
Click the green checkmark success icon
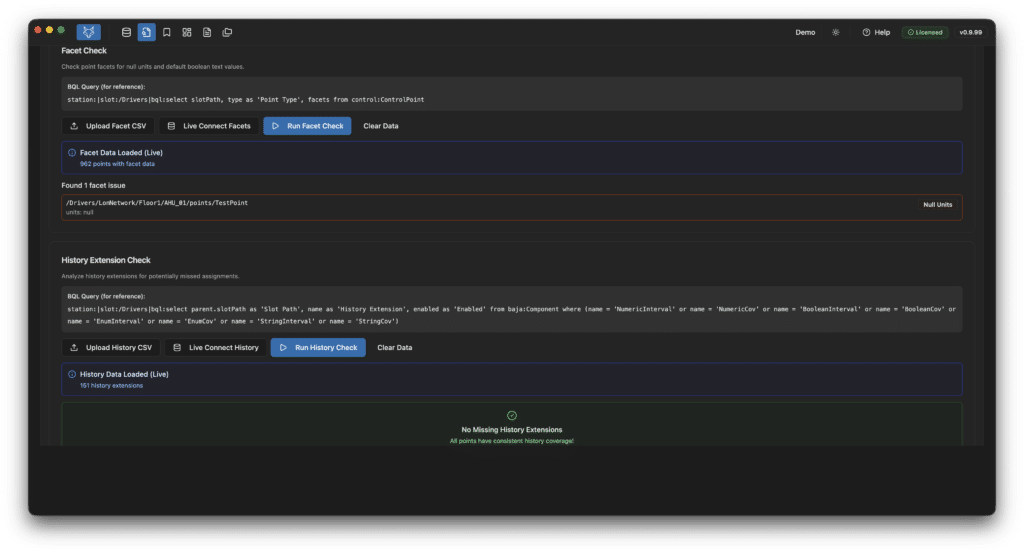coord(512,415)
